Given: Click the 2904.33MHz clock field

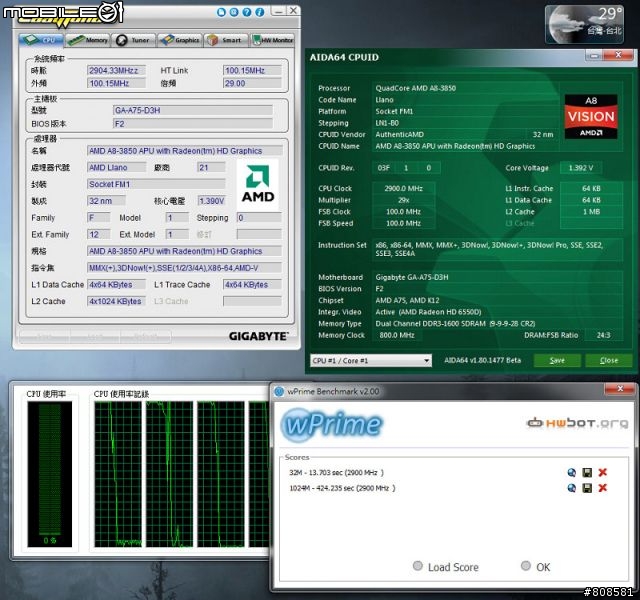Looking at the screenshot, I should click(116, 71).
